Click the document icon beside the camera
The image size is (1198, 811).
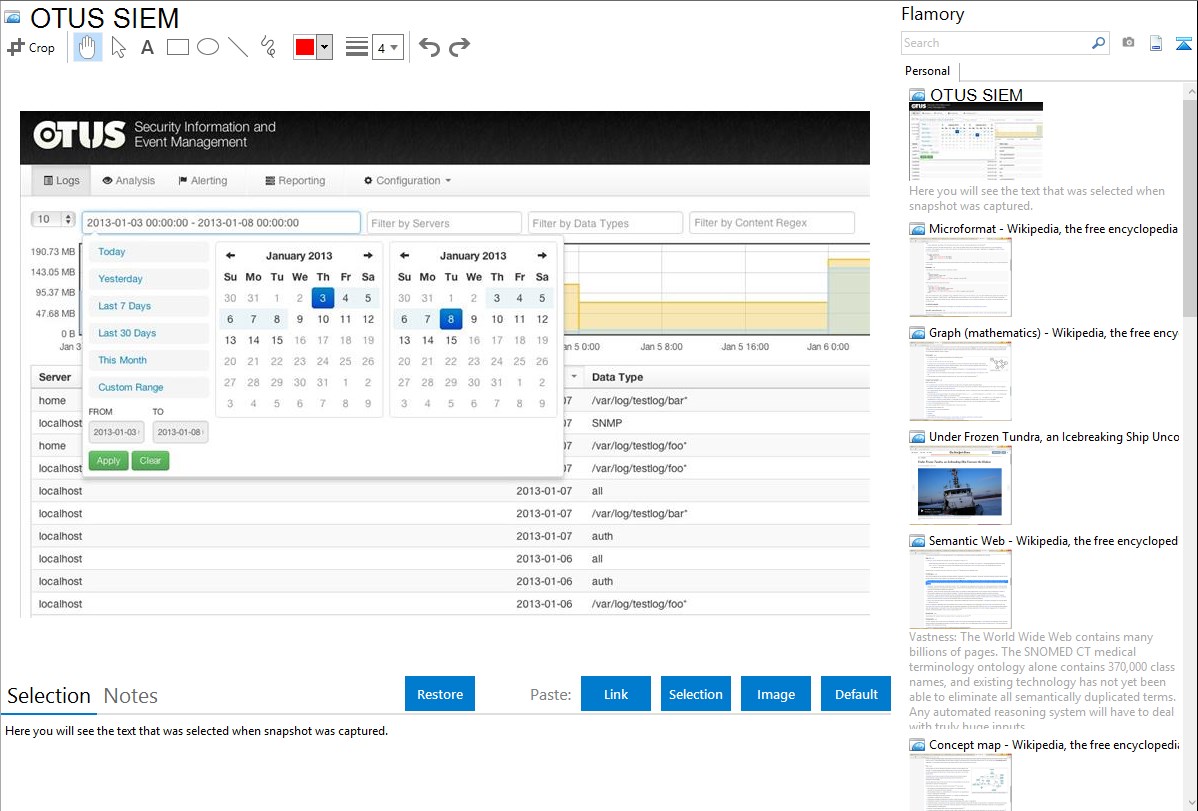point(1156,43)
